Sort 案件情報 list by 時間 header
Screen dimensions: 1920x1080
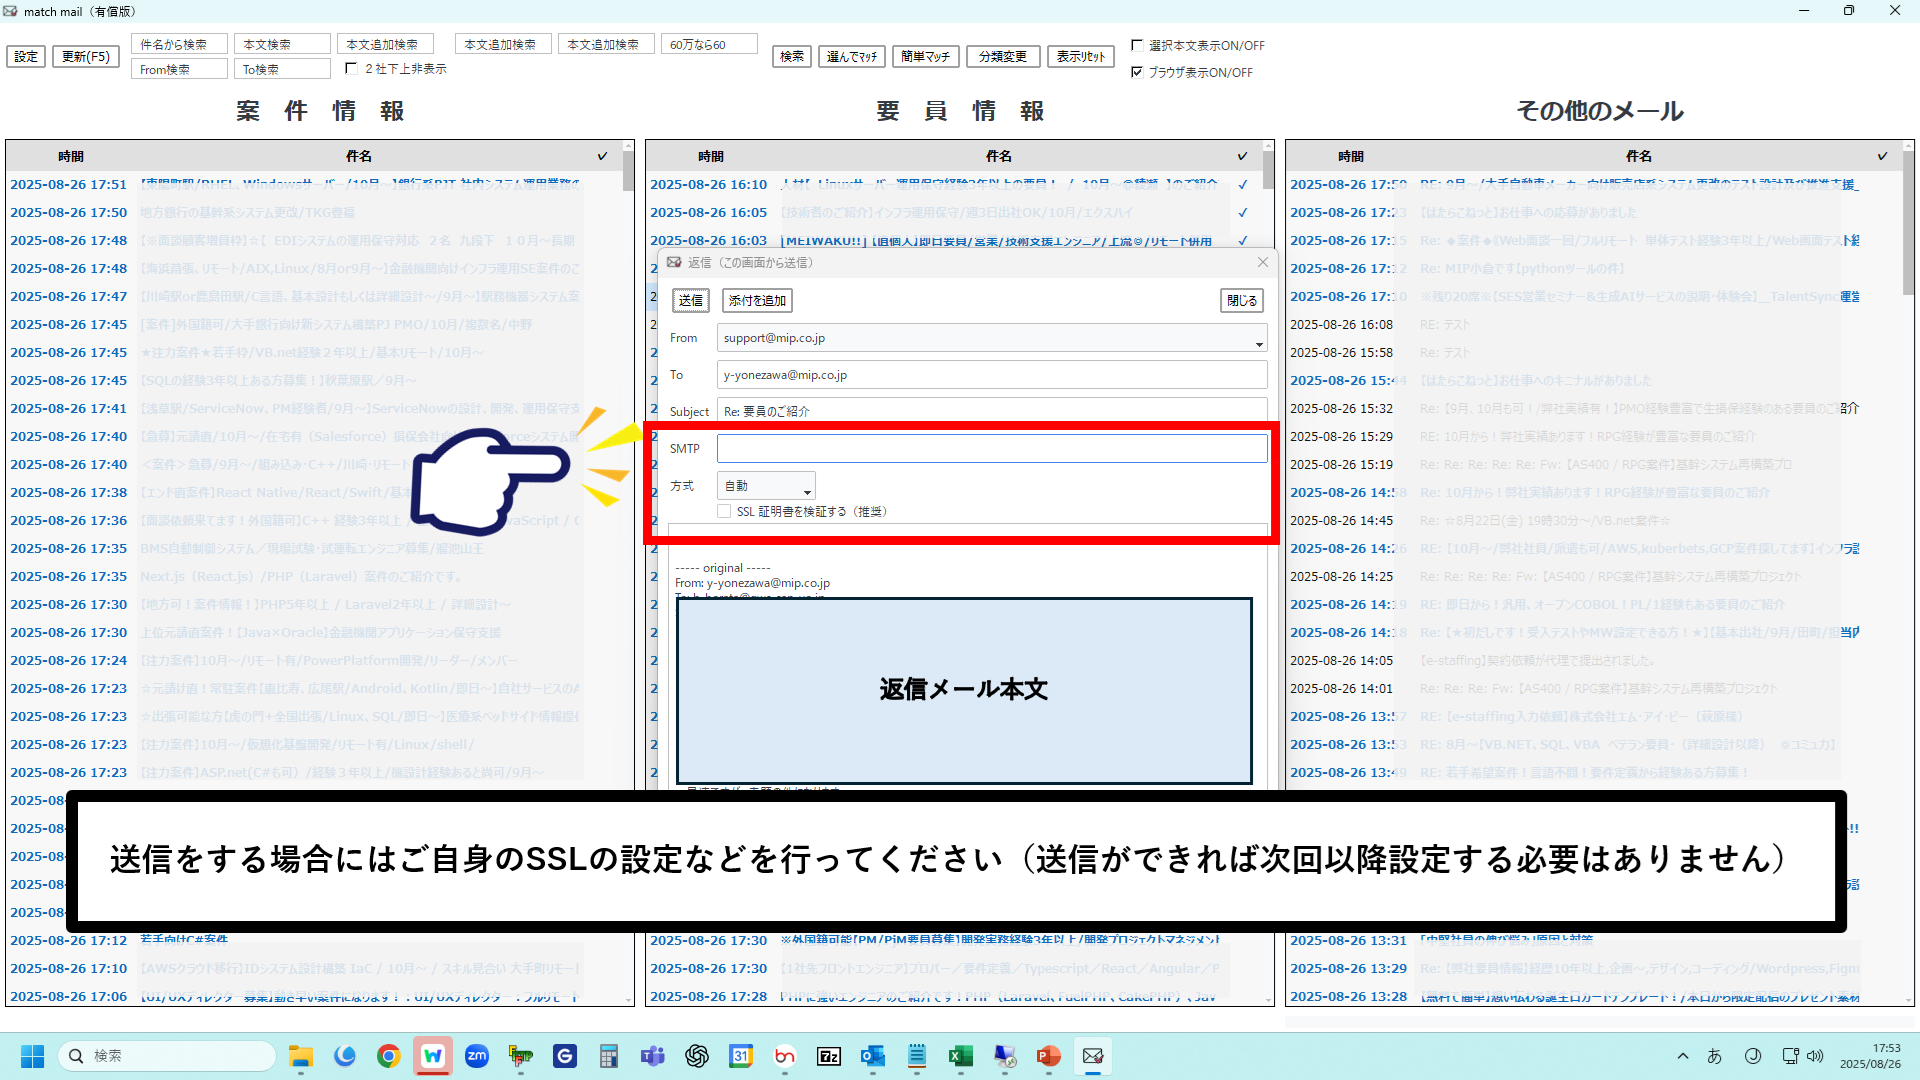70,156
